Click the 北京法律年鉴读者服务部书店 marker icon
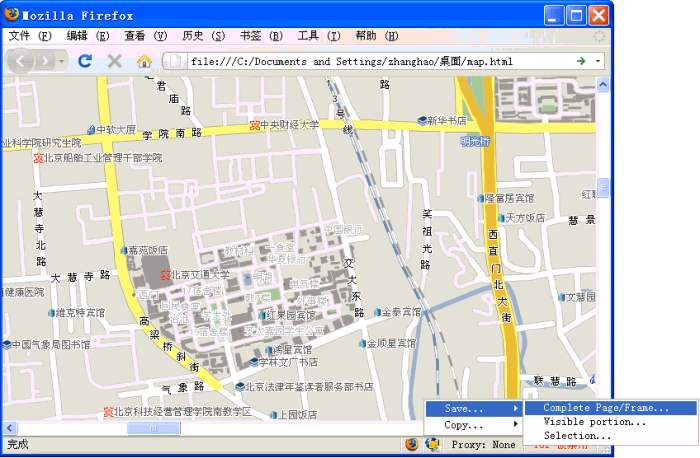The height and width of the screenshot is (458, 700). pyautogui.click(x=240, y=387)
